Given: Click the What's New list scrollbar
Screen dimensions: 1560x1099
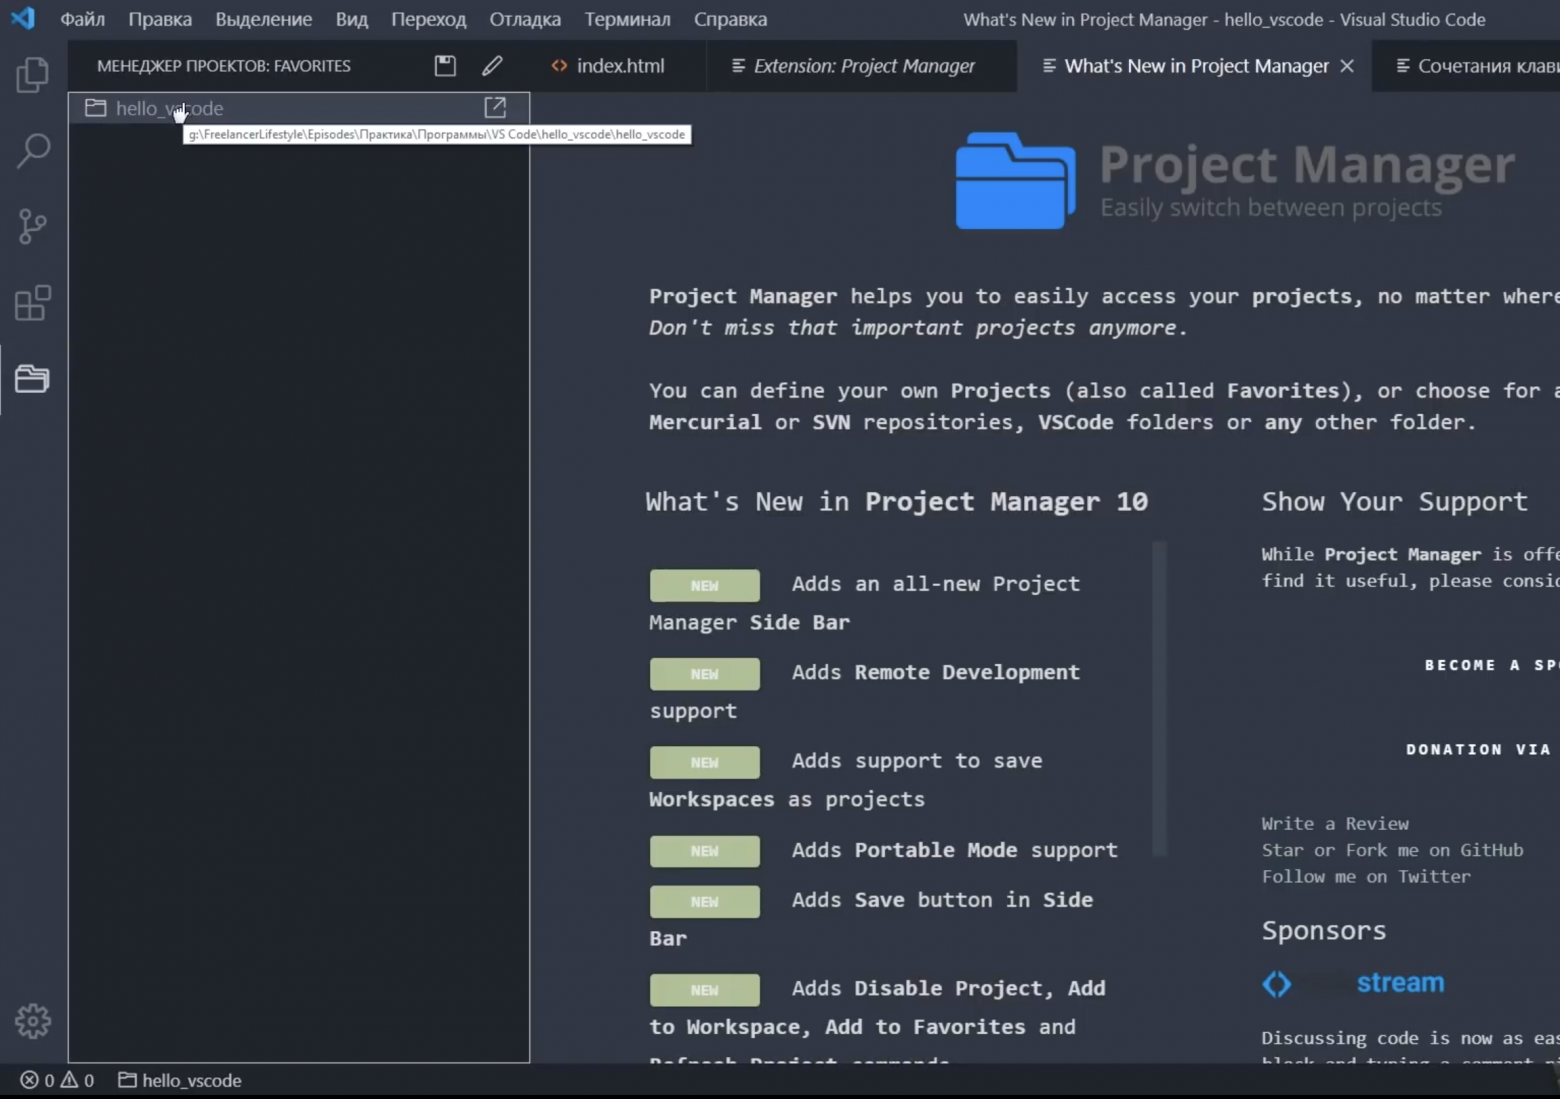Looking at the screenshot, I should tap(1160, 700).
